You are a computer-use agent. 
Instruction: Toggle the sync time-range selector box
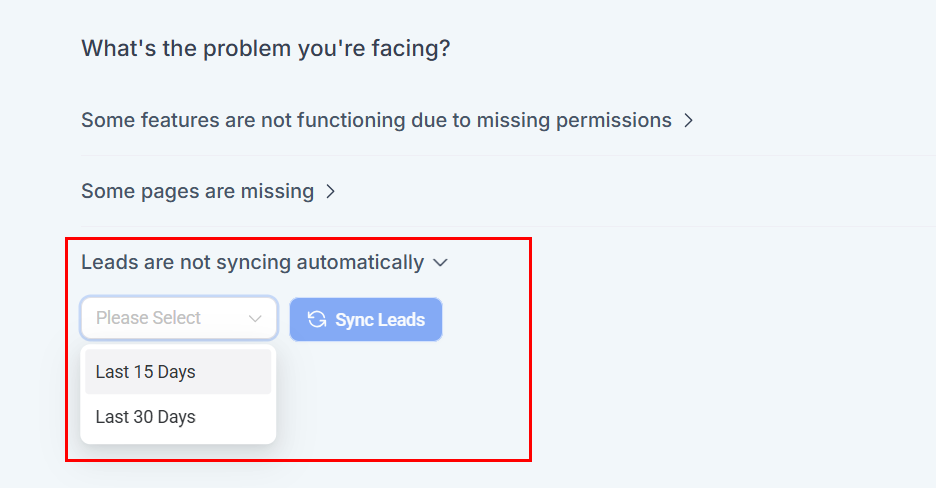pos(179,318)
